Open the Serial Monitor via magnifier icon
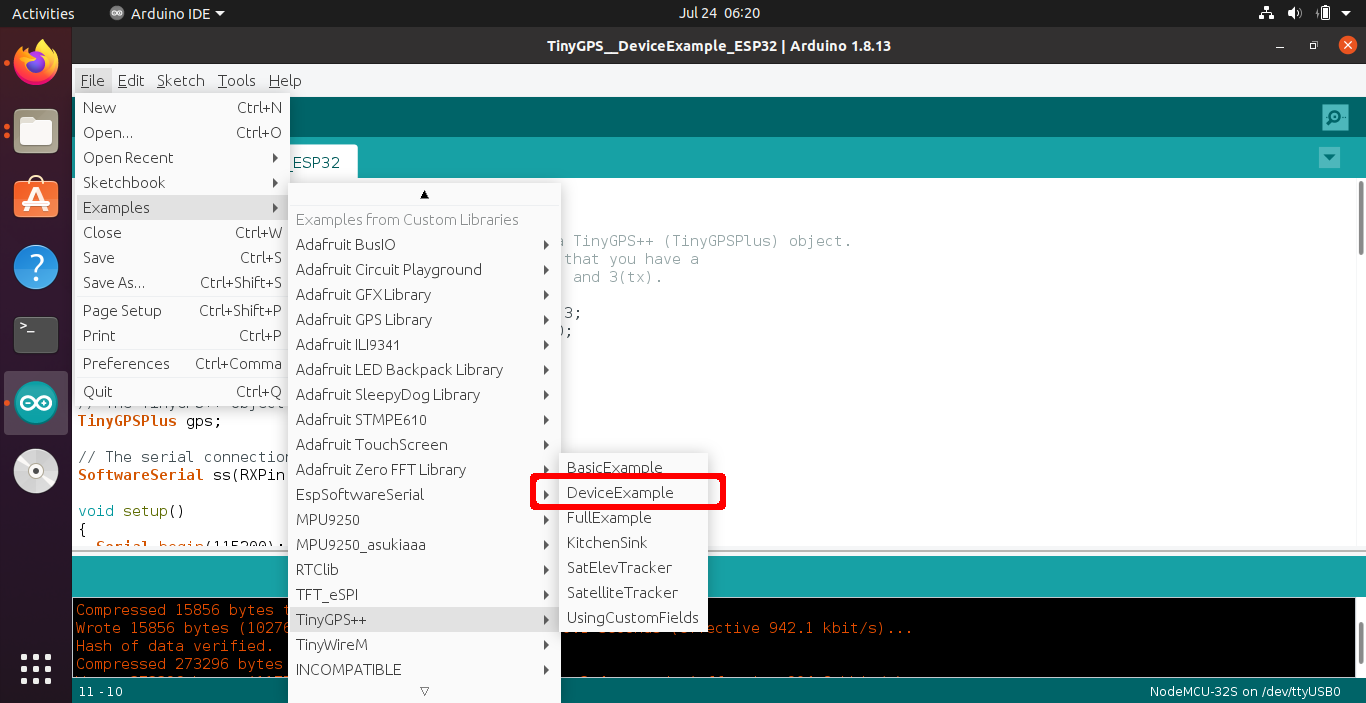Image resolution: width=1366 pixels, height=703 pixels. 1334,117
